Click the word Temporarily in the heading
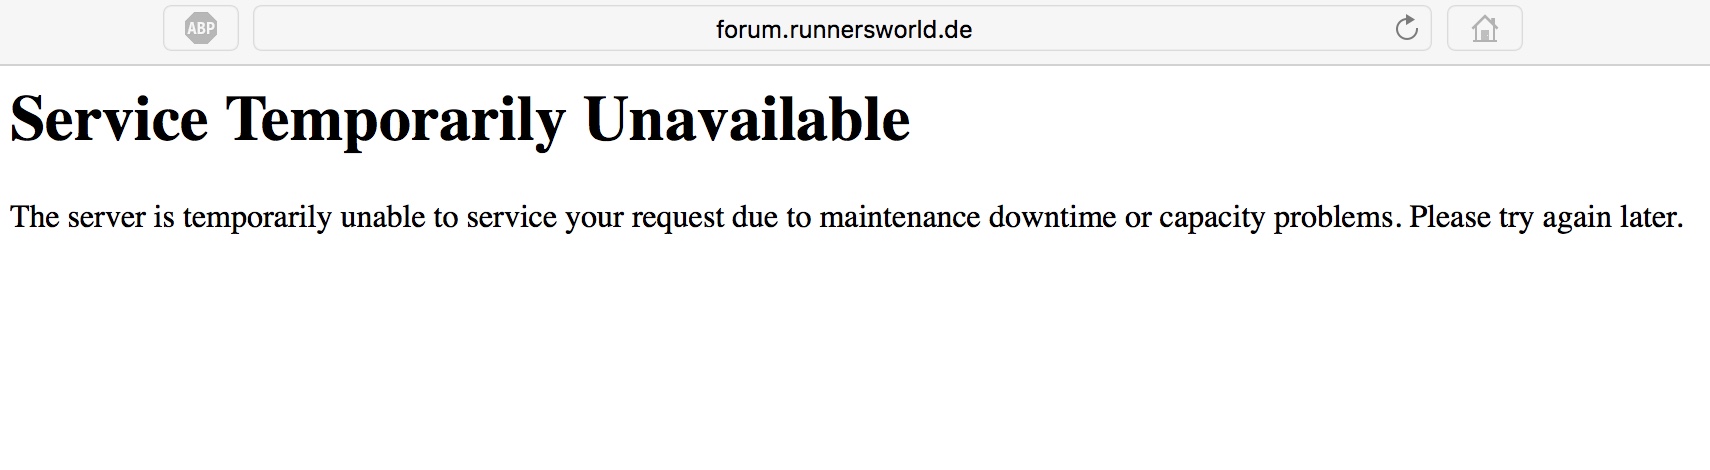This screenshot has width=1710, height=470. pos(396,122)
